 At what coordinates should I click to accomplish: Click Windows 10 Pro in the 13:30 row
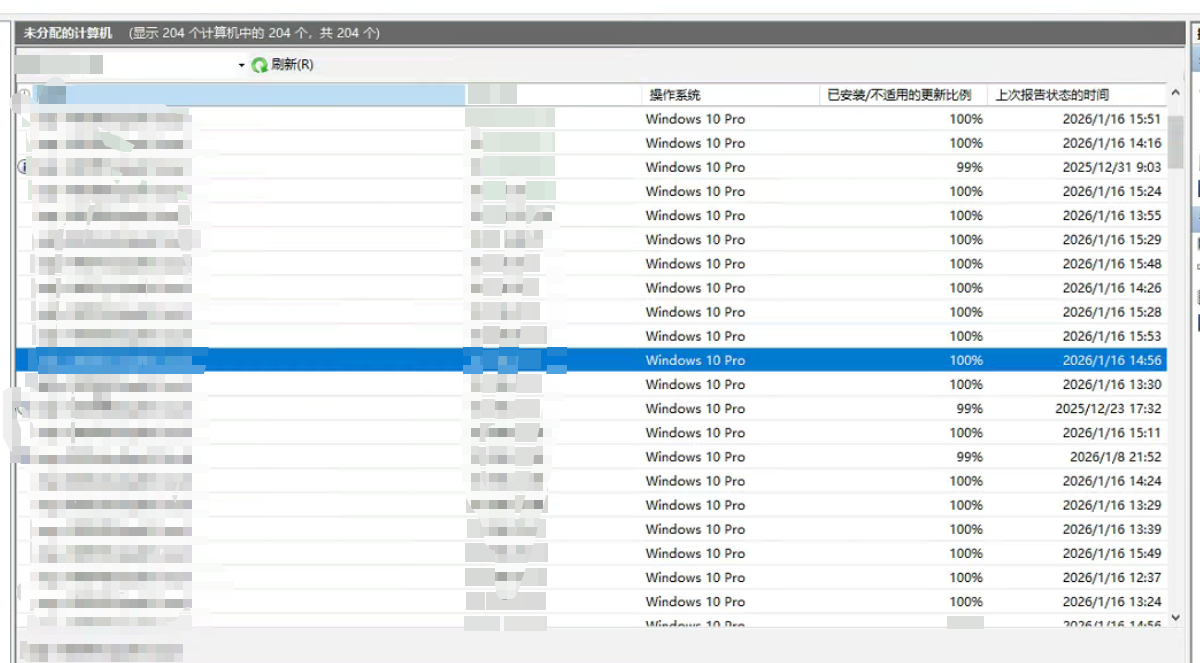click(x=695, y=384)
